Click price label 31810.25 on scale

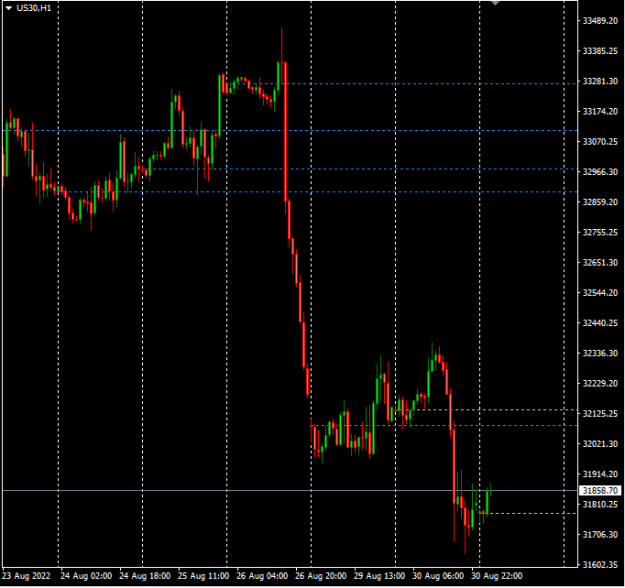tap(600, 505)
